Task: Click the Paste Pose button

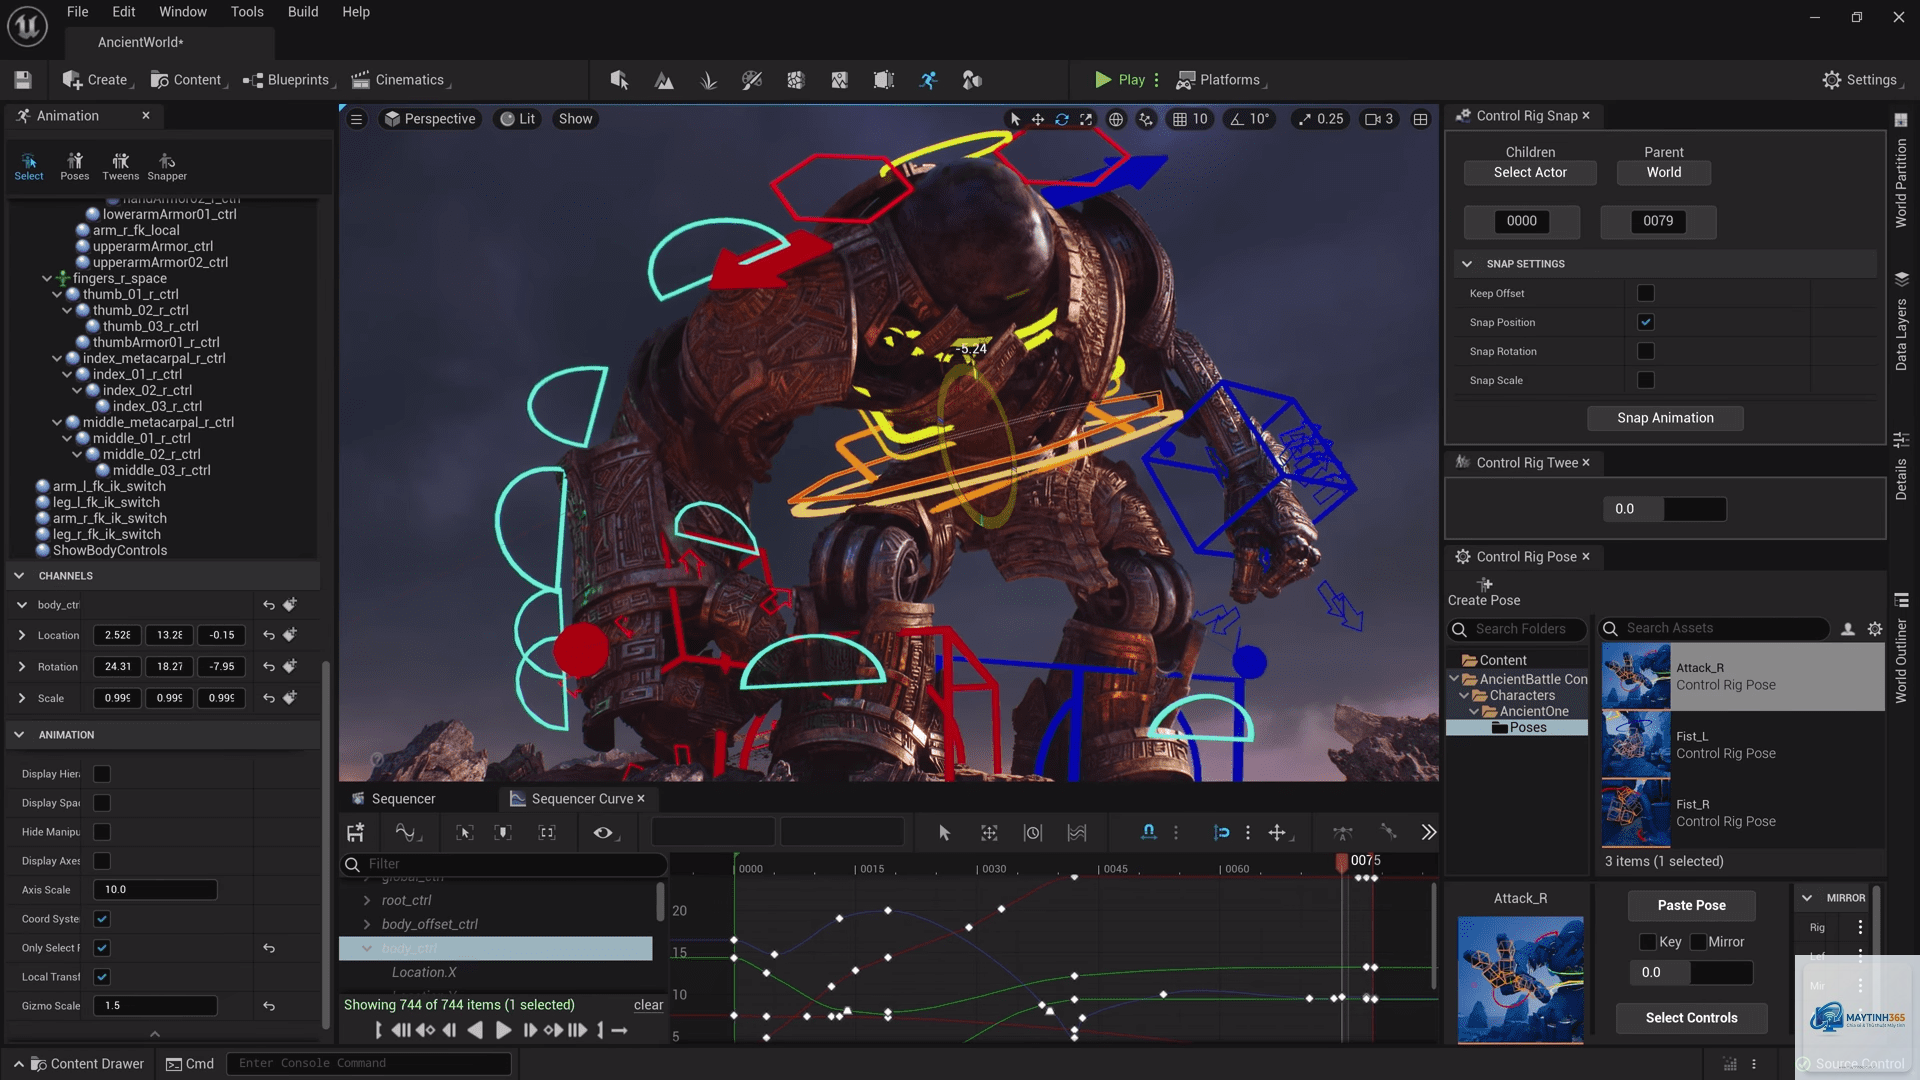Action: click(x=1691, y=905)
